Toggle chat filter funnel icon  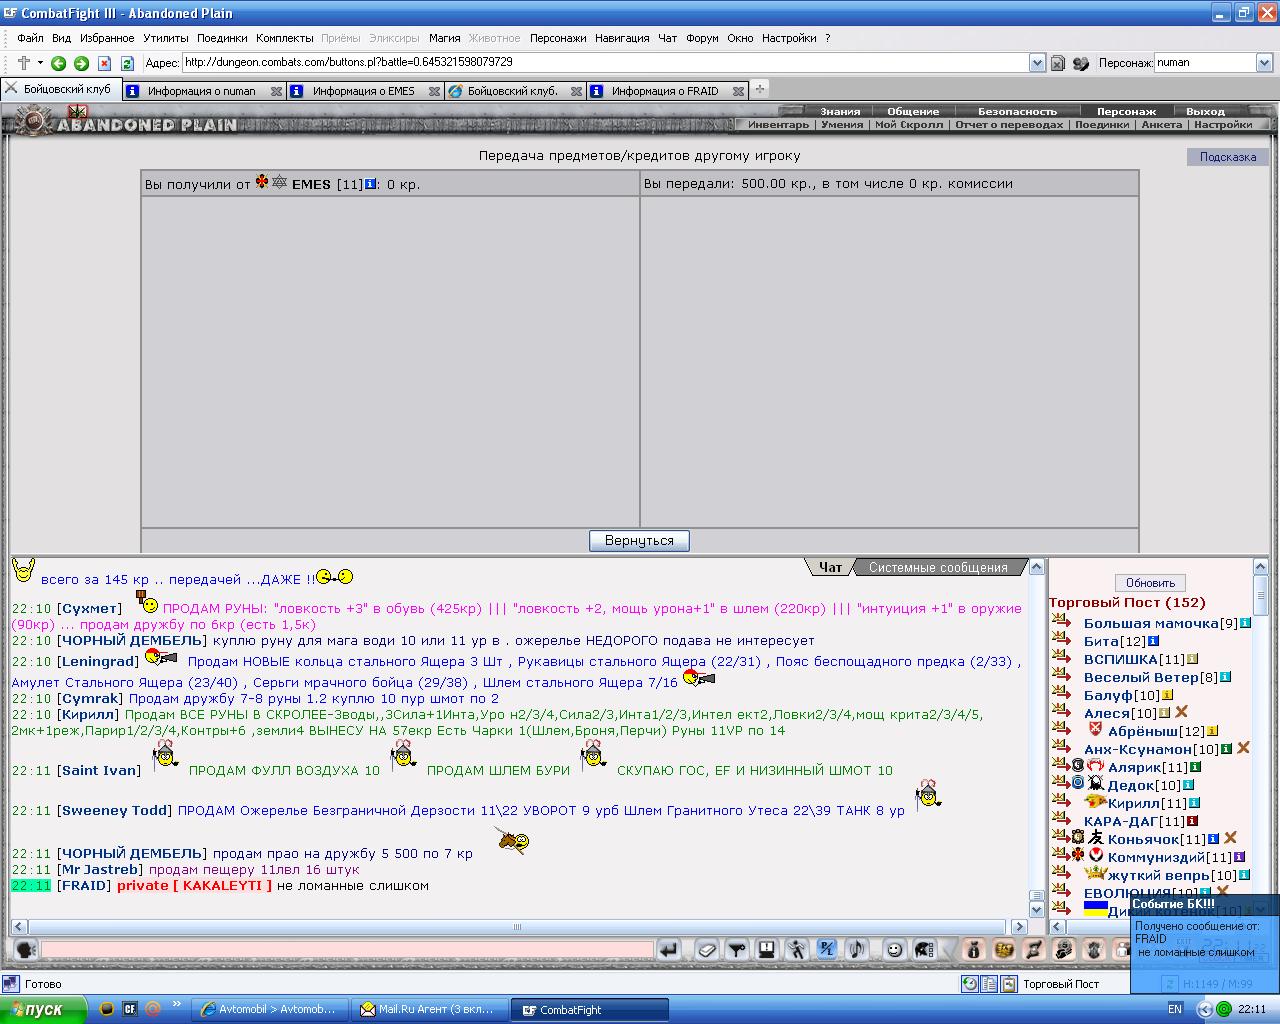pos(737,949)
